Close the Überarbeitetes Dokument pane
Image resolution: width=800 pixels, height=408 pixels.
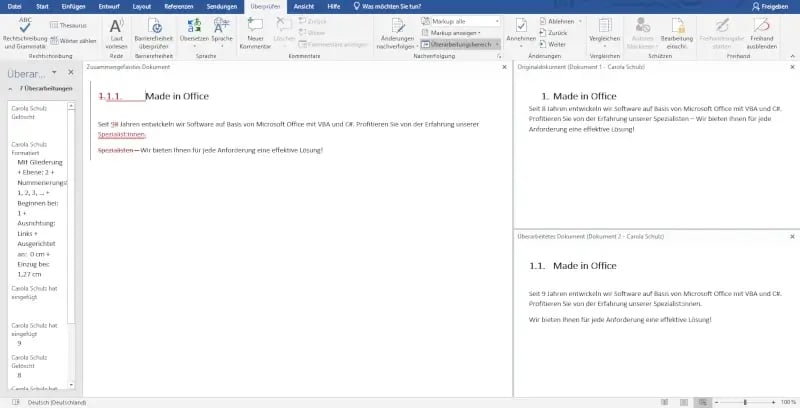coord(792,237)
